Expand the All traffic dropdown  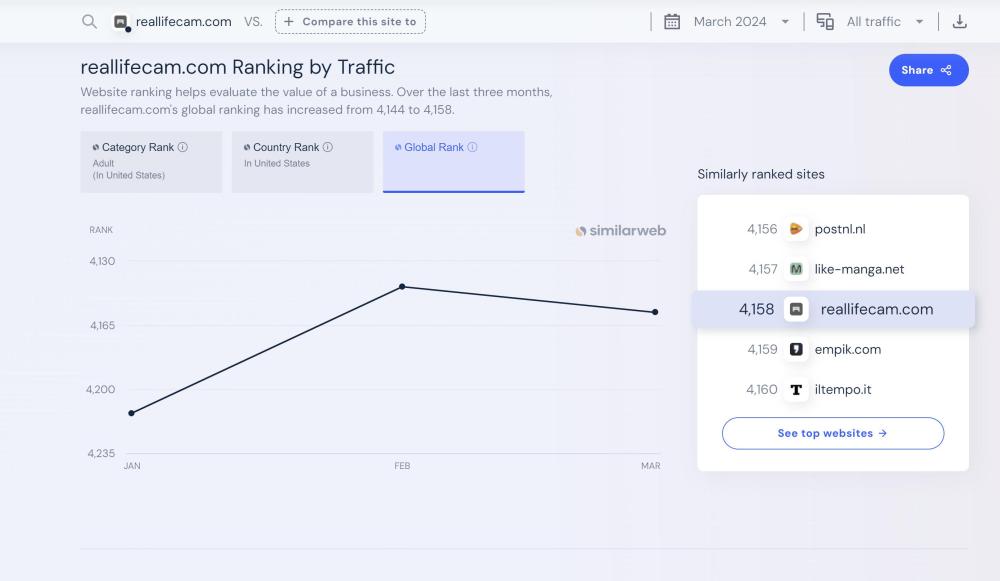pyautogui.click(x=884, y=21)
